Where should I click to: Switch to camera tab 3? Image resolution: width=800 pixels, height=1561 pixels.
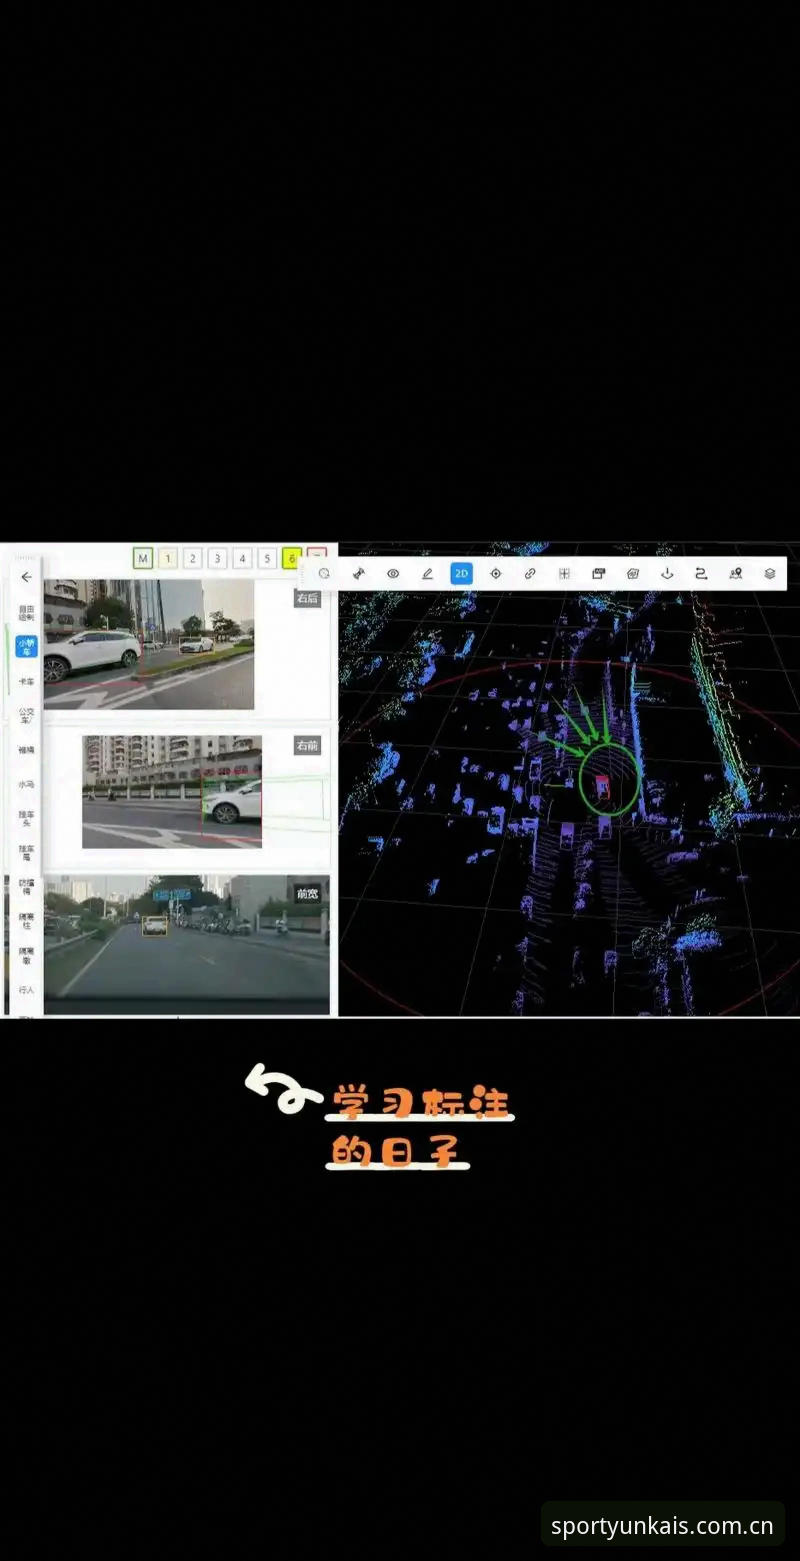click(217, 558)
